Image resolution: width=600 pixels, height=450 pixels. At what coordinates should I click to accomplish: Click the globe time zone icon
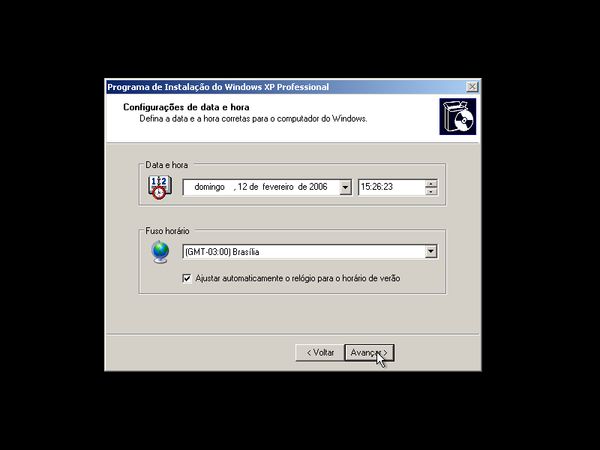160,252
